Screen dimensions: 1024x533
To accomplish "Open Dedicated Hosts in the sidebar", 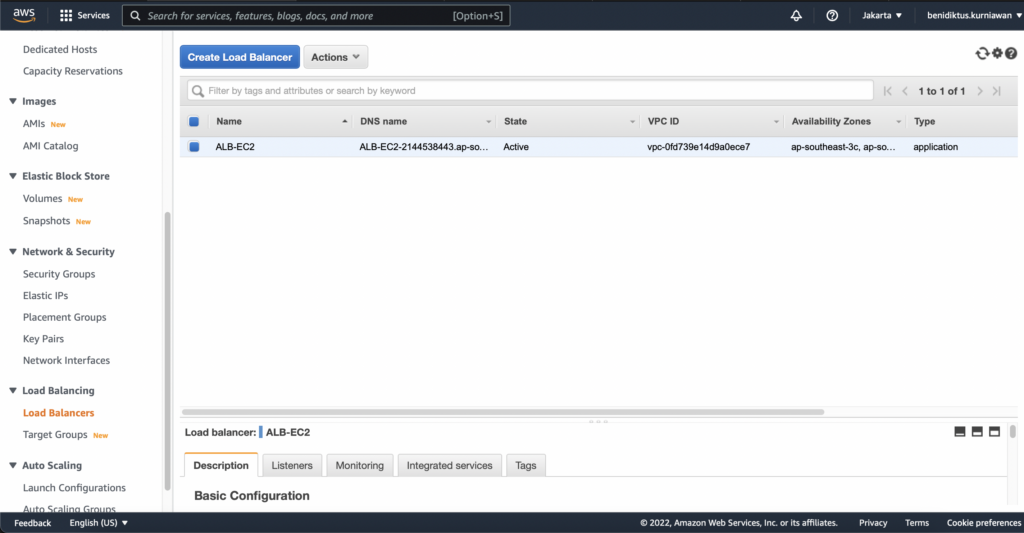I will pos(60,49).
